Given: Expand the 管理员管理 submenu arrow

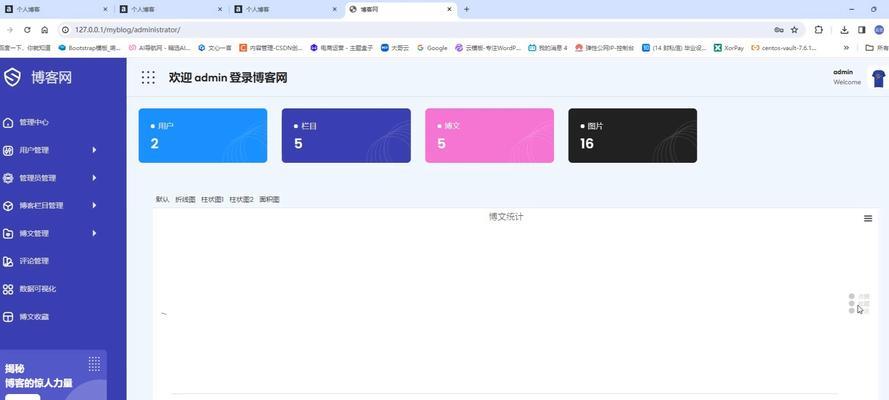Looking at the screenshot, I should tap(94, 178).
